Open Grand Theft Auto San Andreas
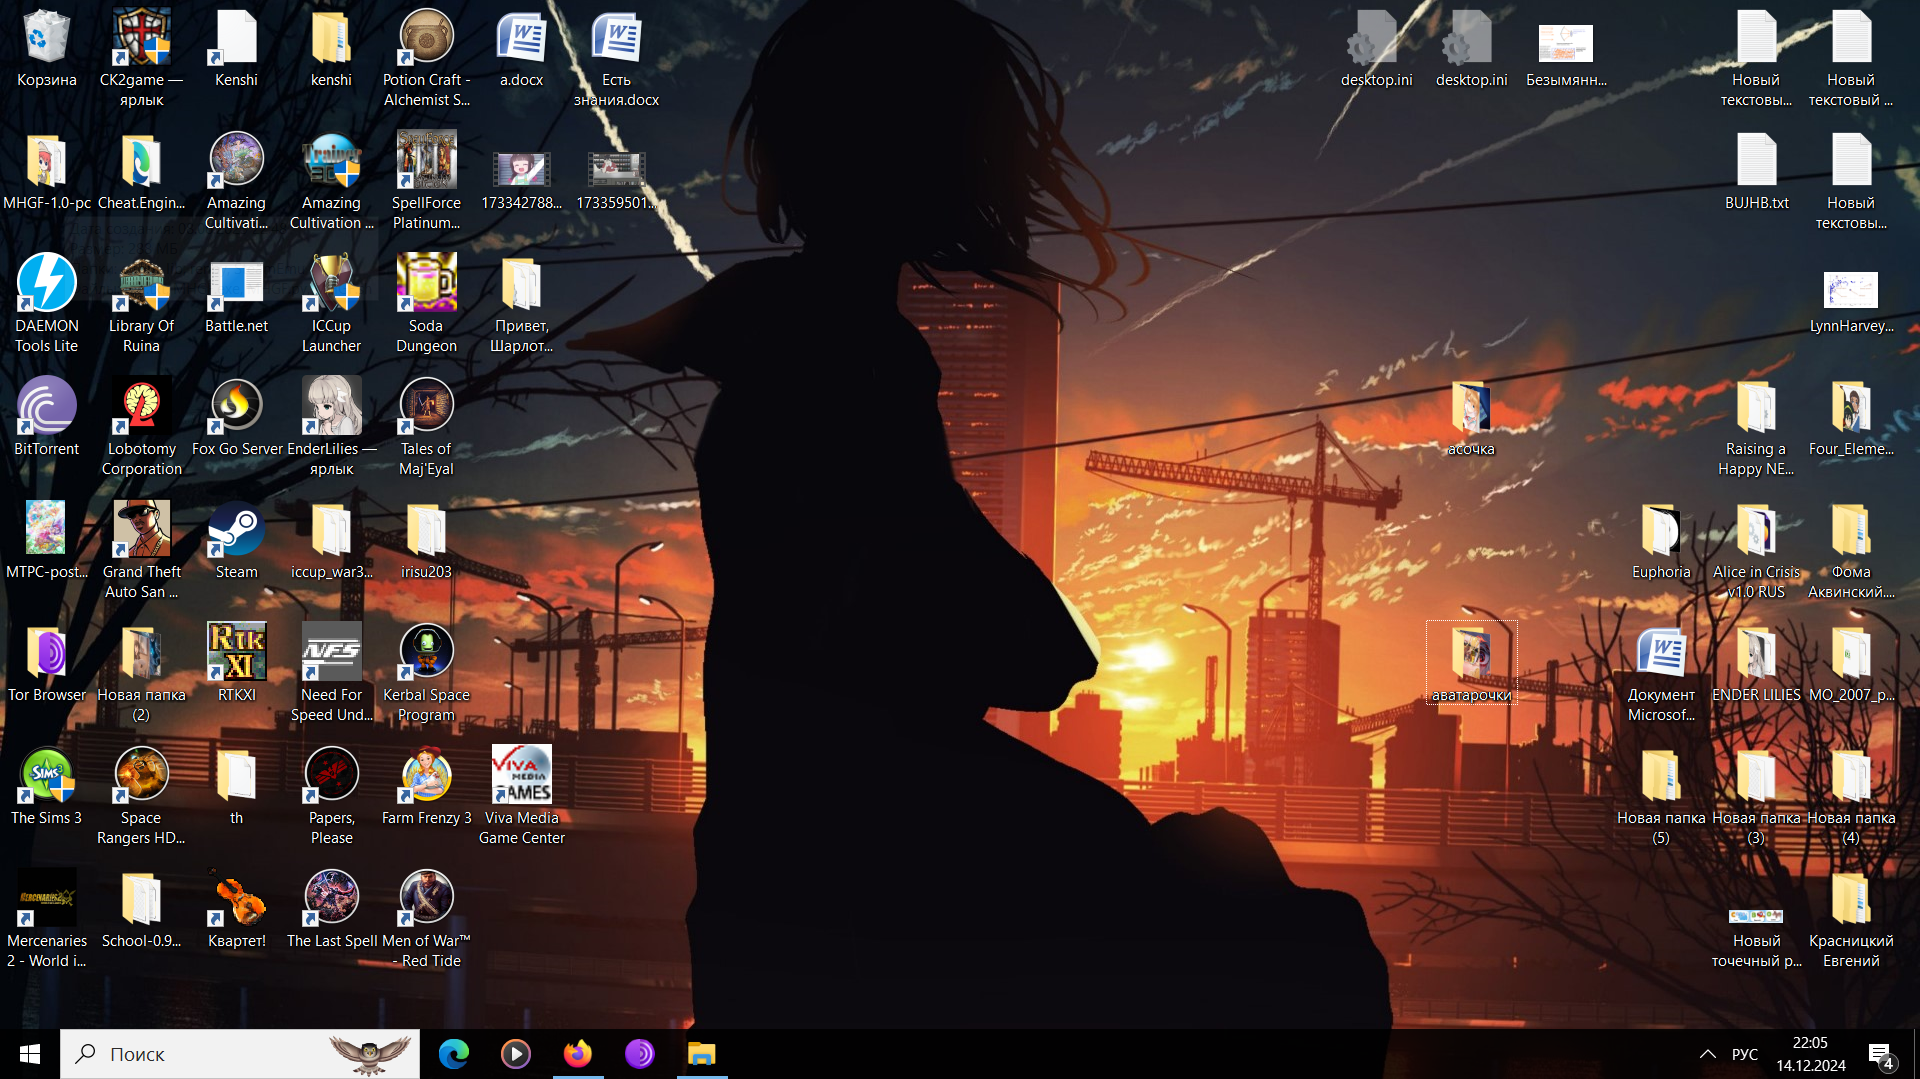1920x1079 pixels. point(141,550)
